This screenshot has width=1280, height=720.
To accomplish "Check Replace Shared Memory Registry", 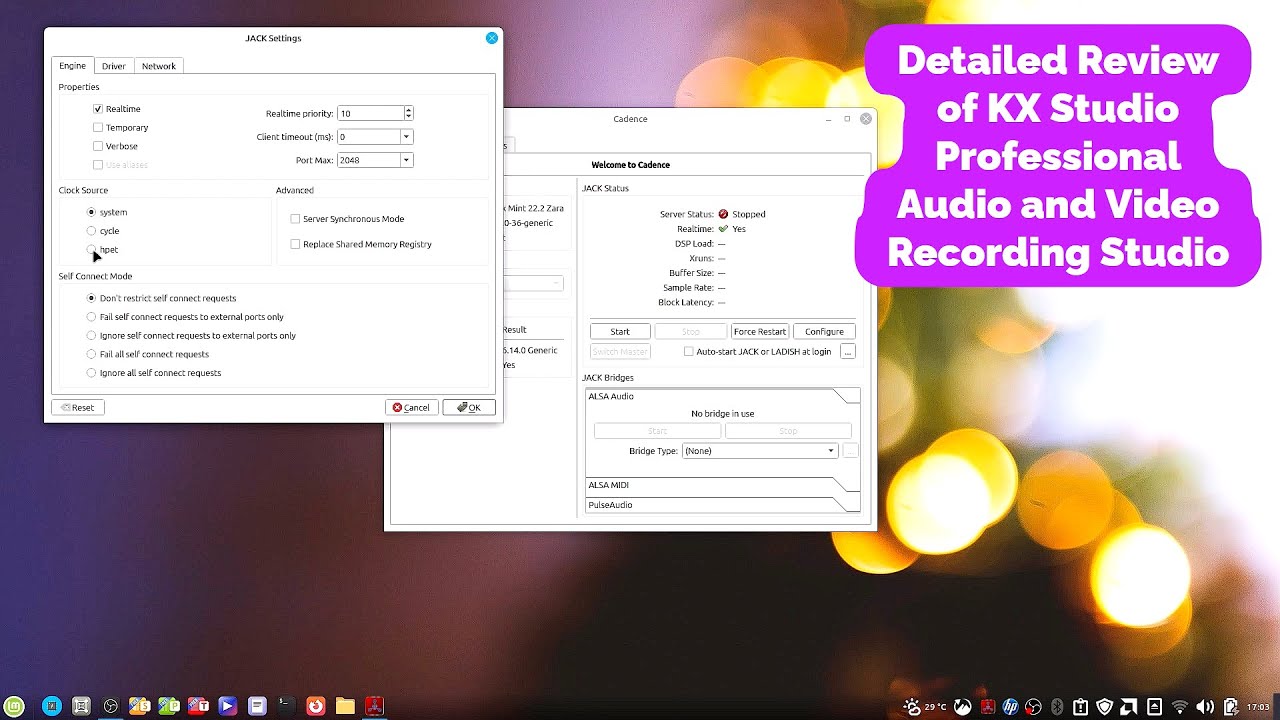I will [x=295, y=244].
